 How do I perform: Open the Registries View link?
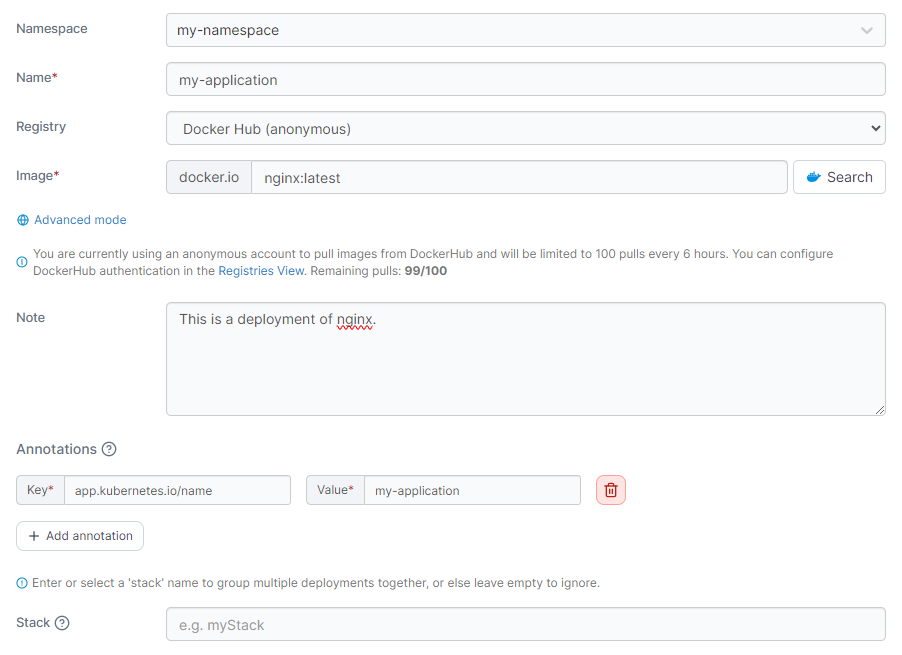(x=259, y=271)
